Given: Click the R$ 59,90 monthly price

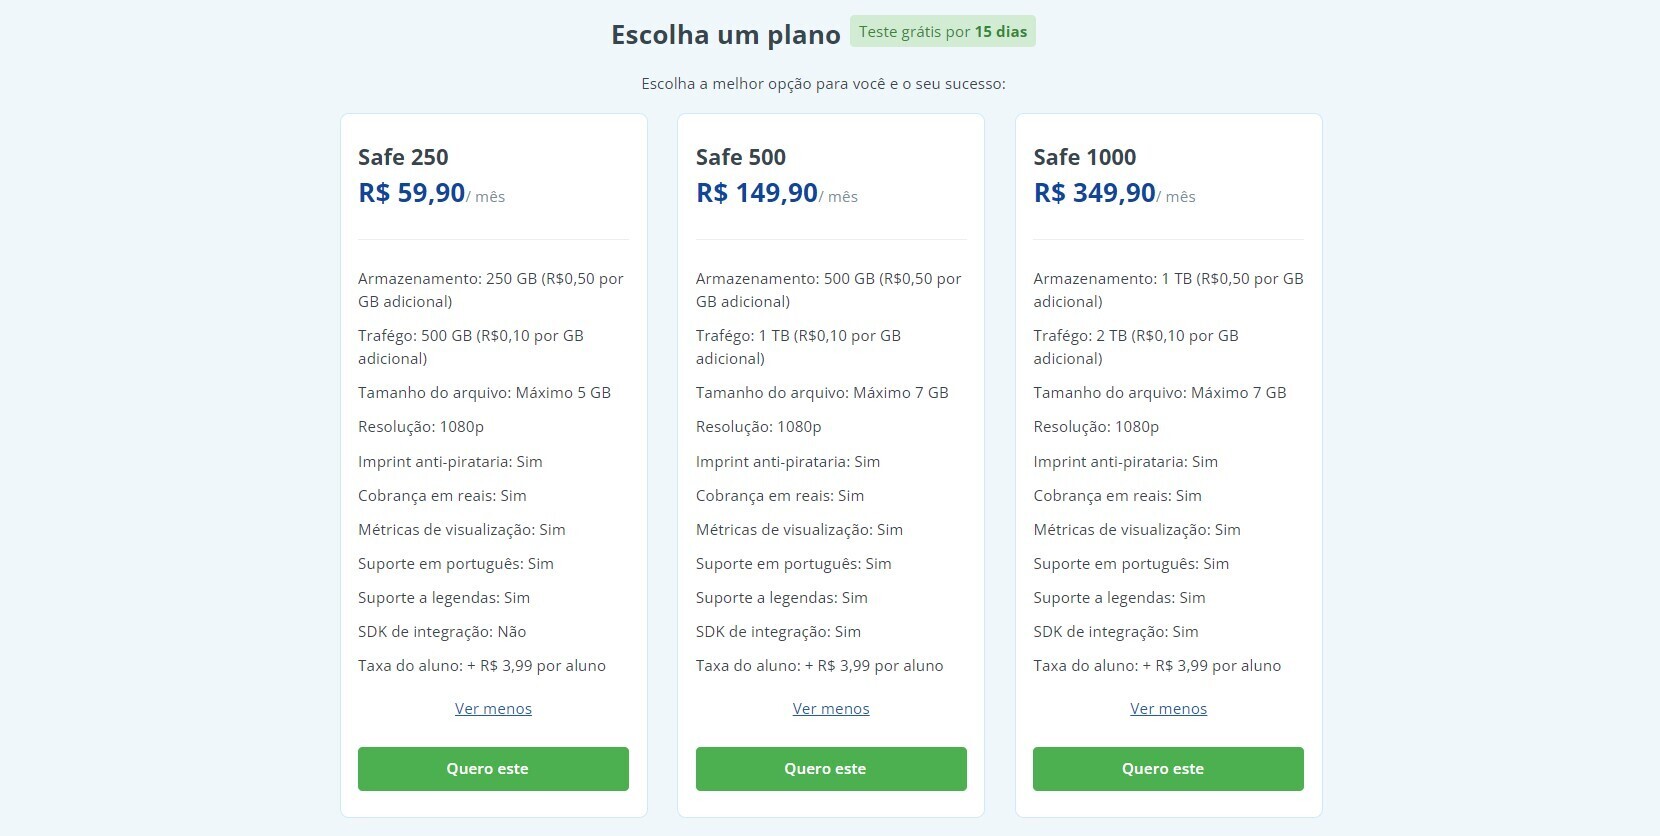Looking at the screenshot, I should pos(412,193).
